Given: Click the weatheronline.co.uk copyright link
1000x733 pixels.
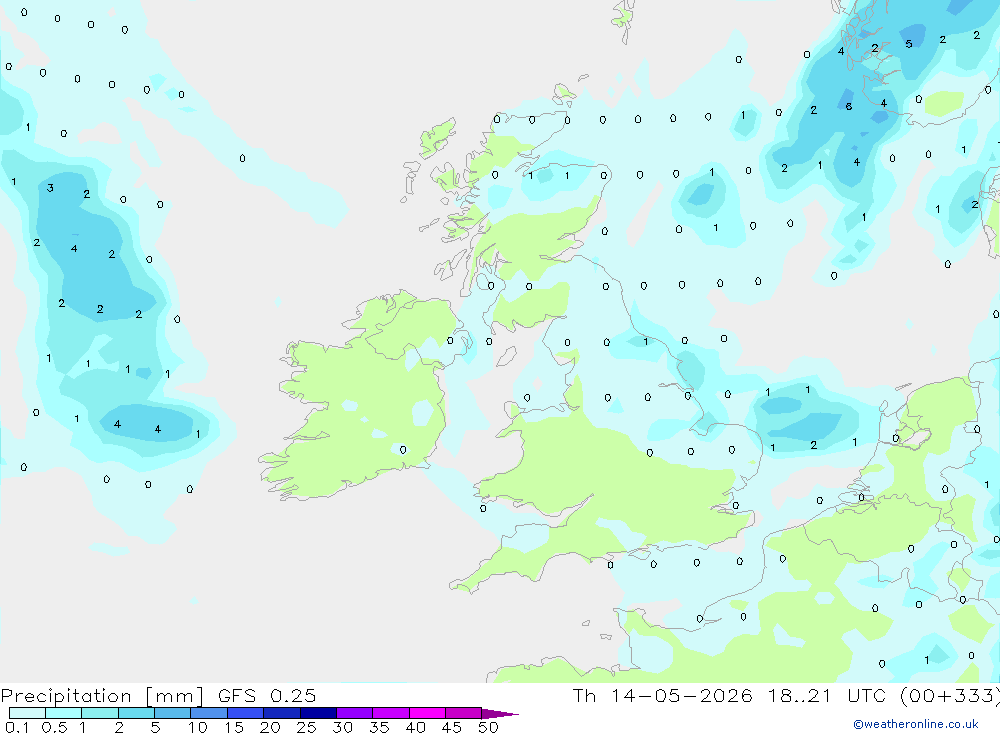Looking at the screenshot, I should click(x=916, y=723).
